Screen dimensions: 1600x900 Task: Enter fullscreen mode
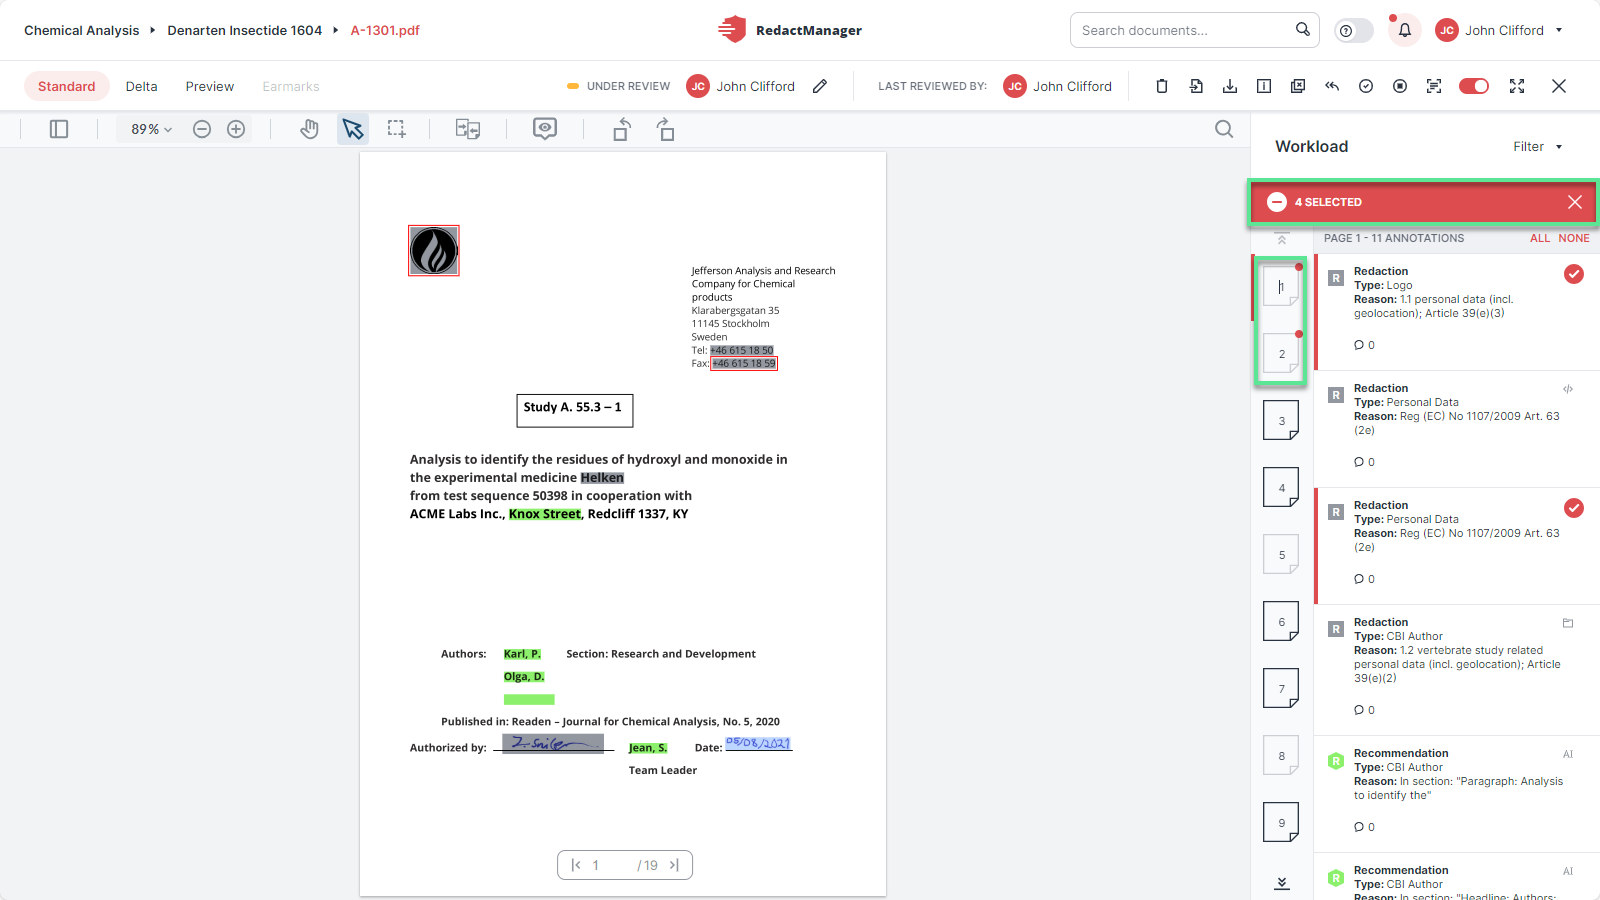tap(1517, 86)
